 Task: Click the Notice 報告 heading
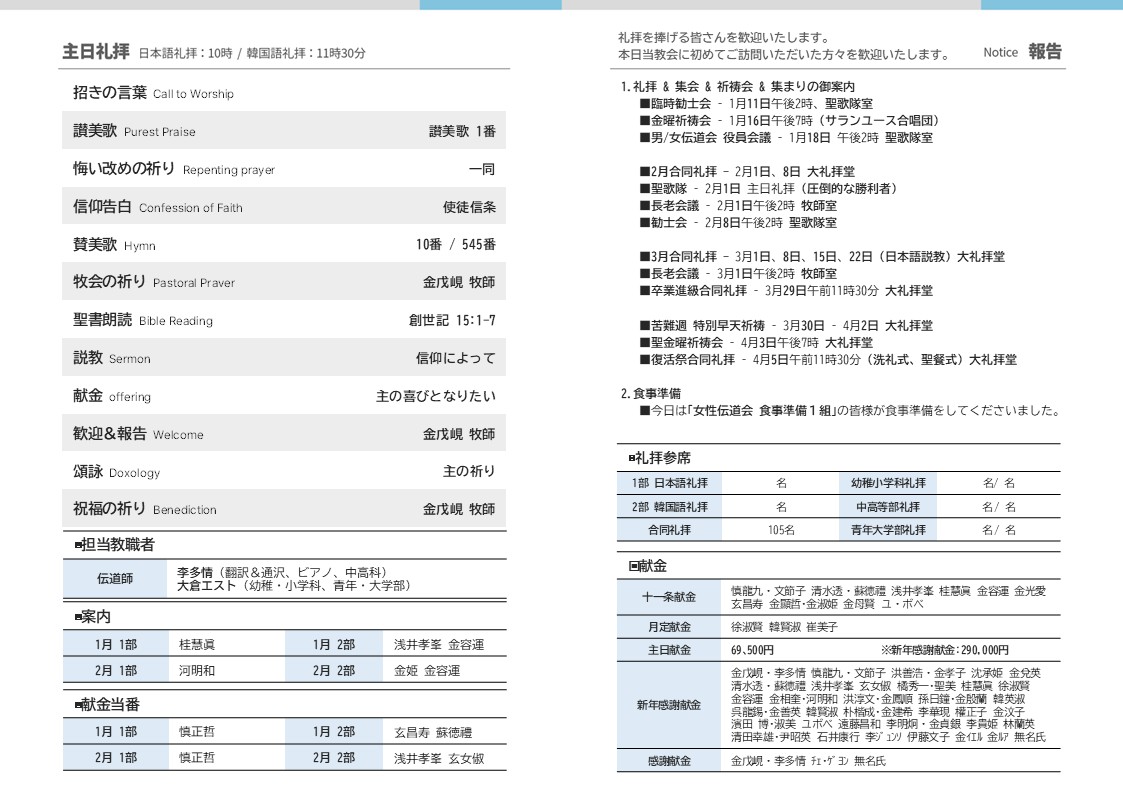click(x=1022, y=52)
